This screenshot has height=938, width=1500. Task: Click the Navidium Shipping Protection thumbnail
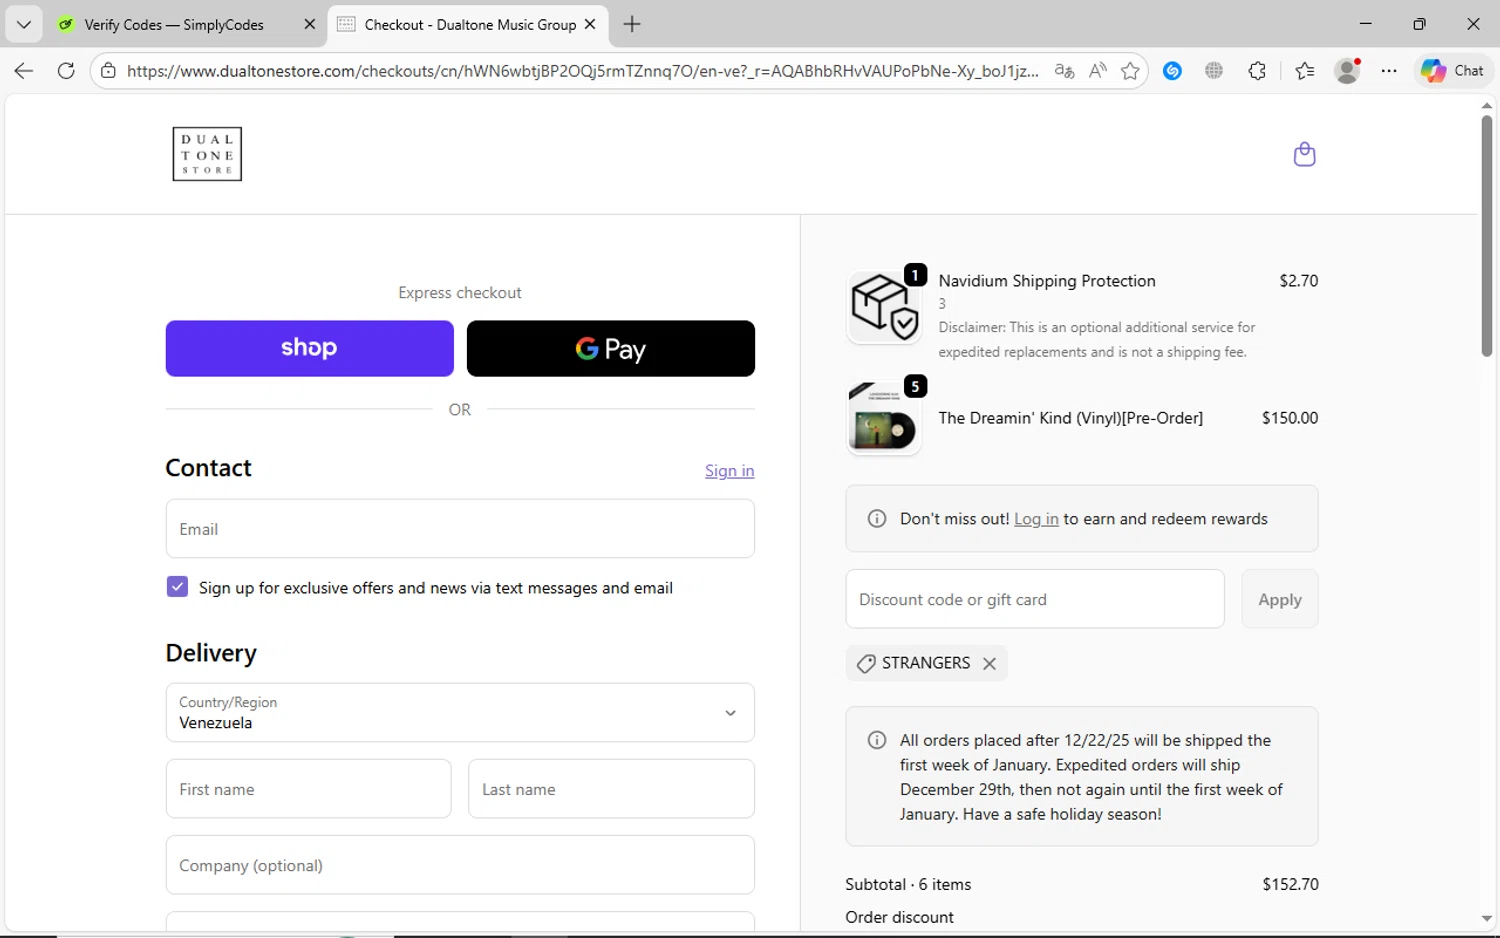tap(884, 307)
